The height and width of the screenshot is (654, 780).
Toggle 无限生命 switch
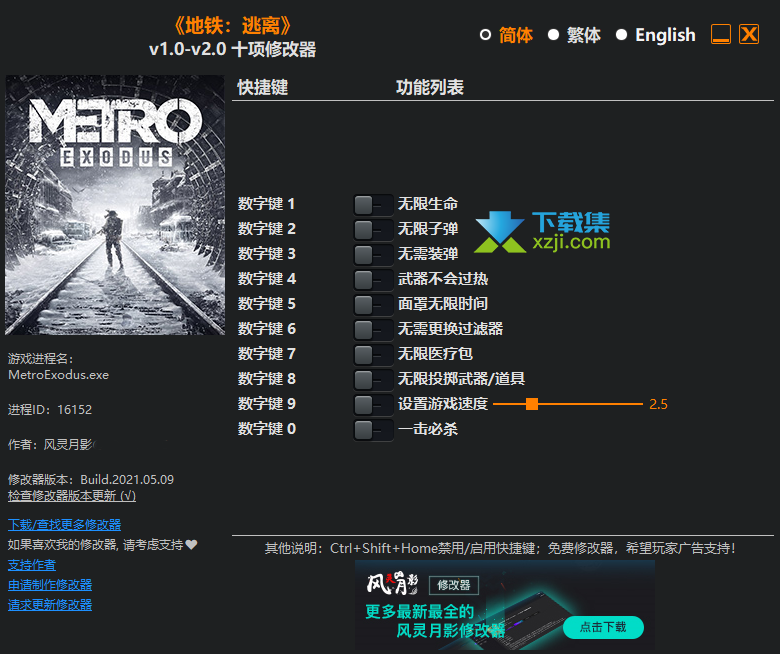pos(373,204)
